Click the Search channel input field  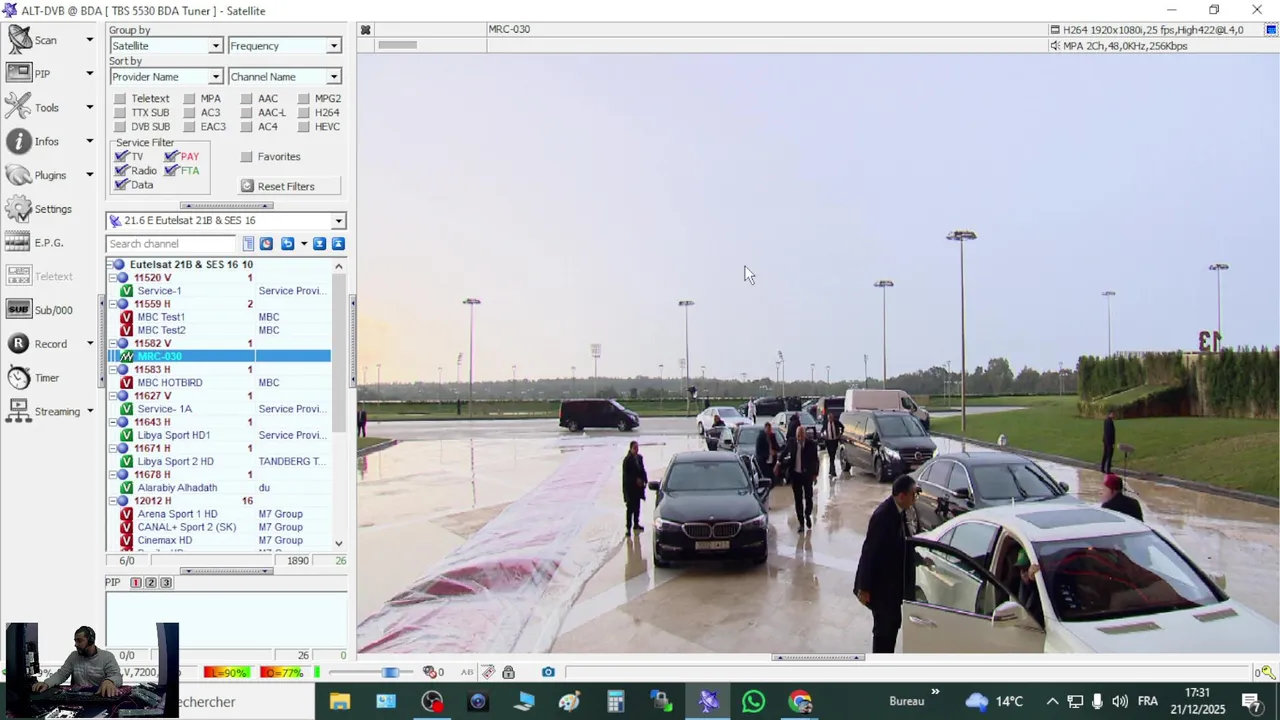[x=171, y=244]
